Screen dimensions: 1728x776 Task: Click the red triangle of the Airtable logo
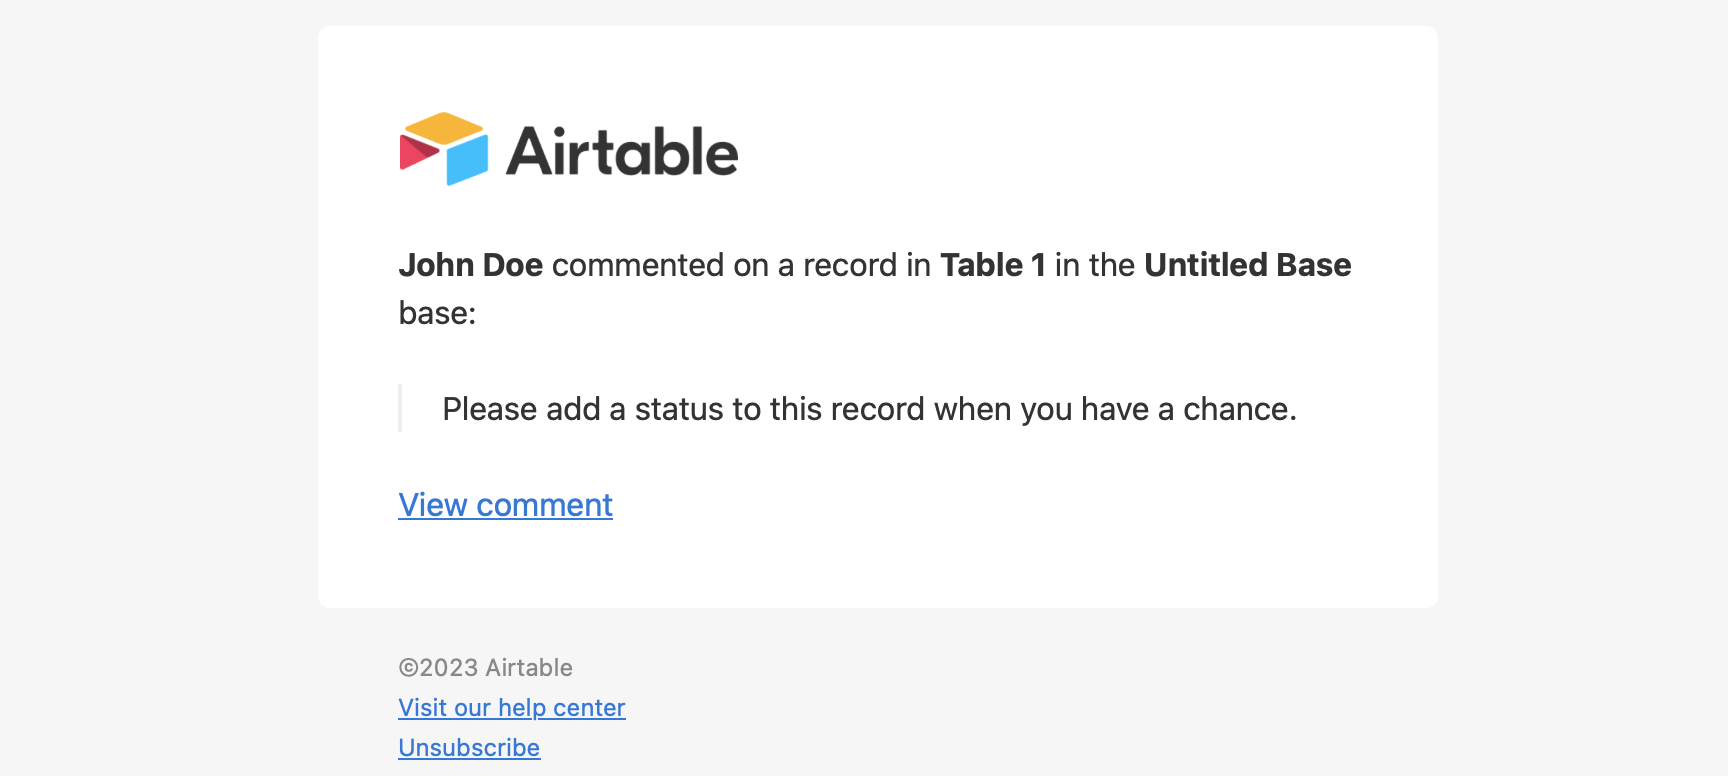click(418, 152)
